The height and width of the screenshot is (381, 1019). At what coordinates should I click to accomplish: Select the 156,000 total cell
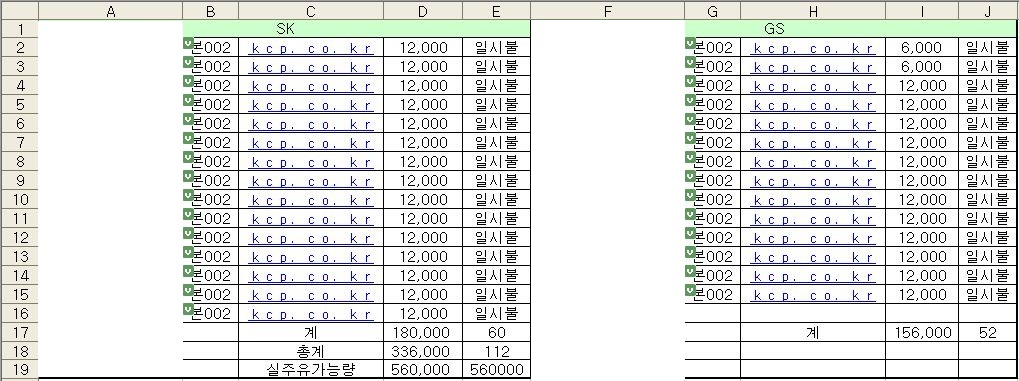[922, 332]
